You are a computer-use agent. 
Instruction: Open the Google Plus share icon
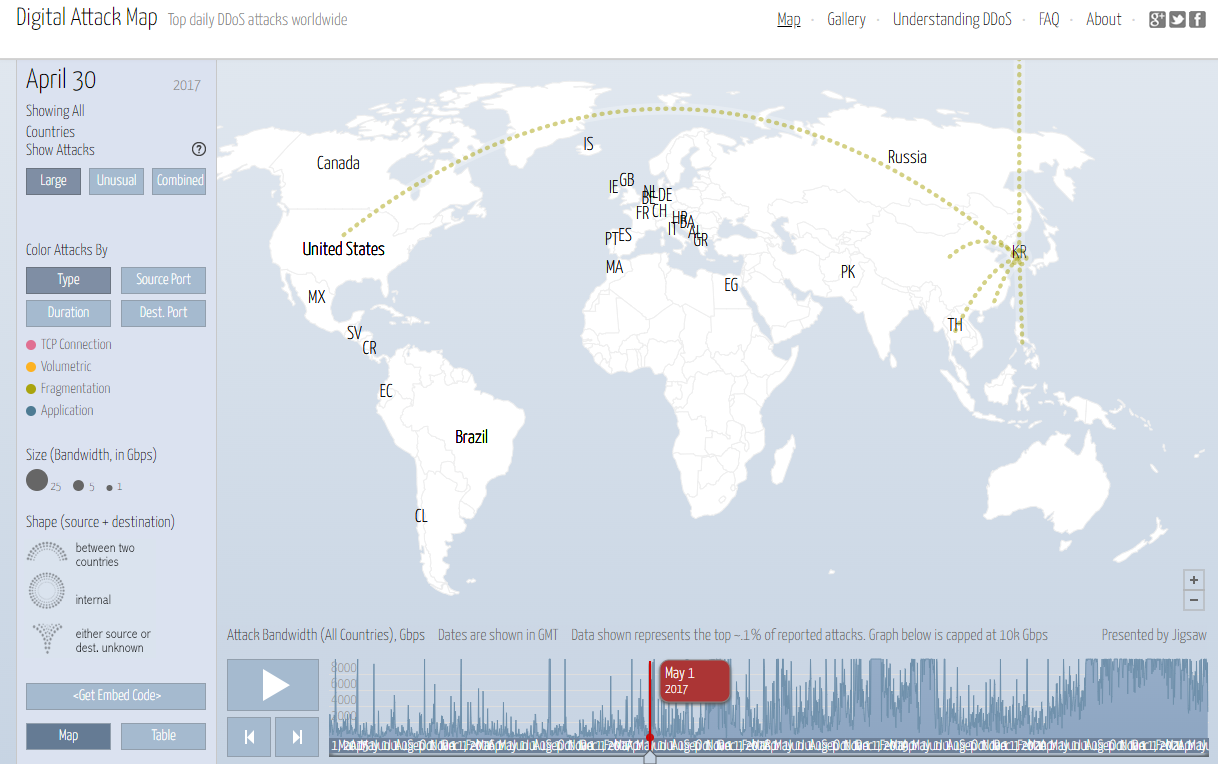[1158, 19]
